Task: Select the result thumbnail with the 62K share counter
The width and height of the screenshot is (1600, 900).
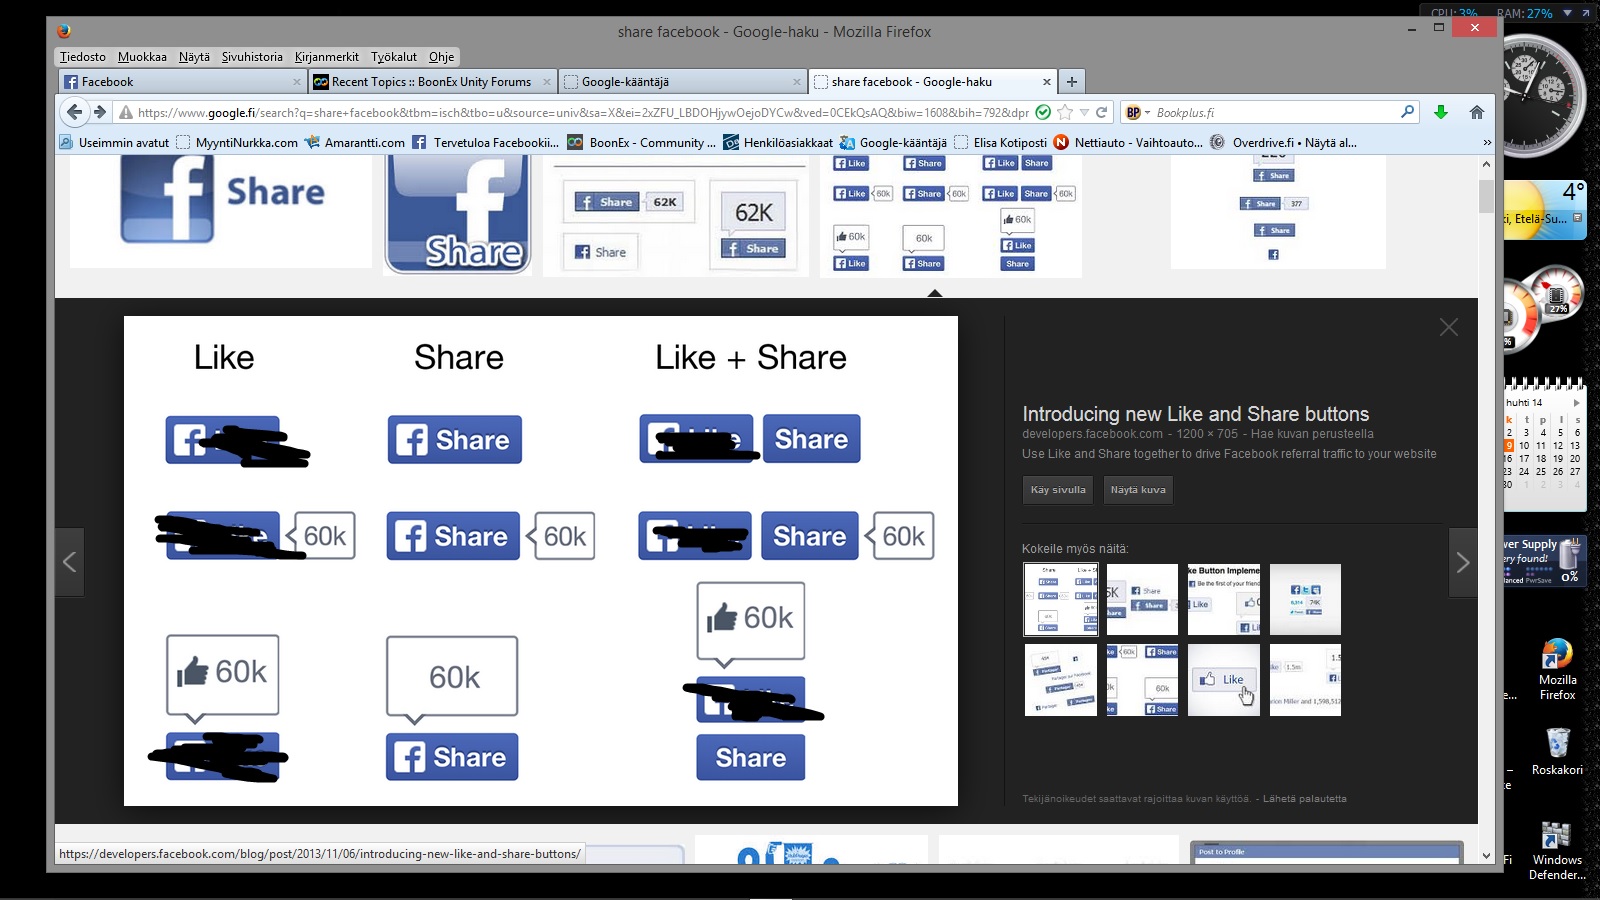Action: tap(675, 215)
